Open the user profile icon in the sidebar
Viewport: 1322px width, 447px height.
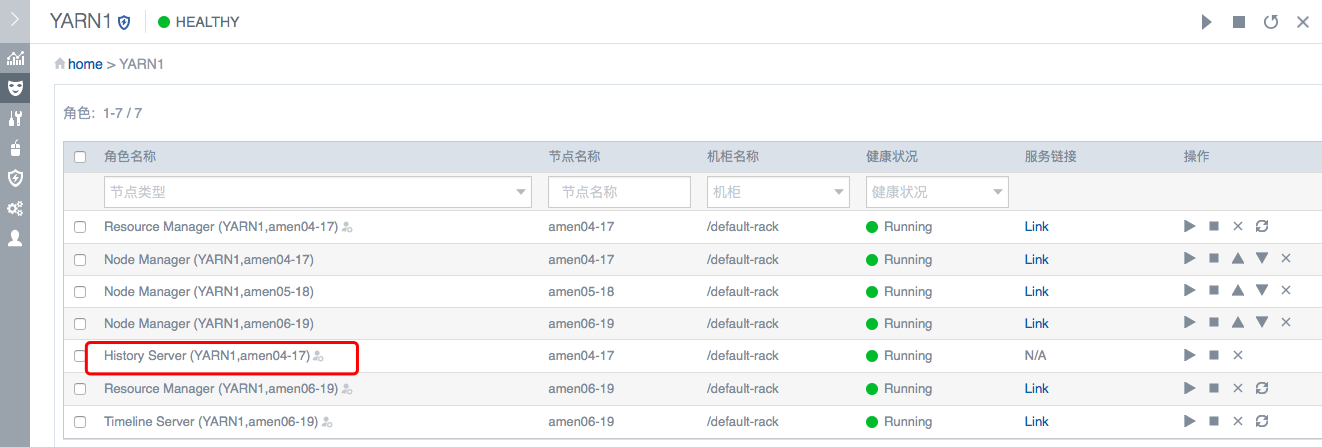click(x=15, y=239)
